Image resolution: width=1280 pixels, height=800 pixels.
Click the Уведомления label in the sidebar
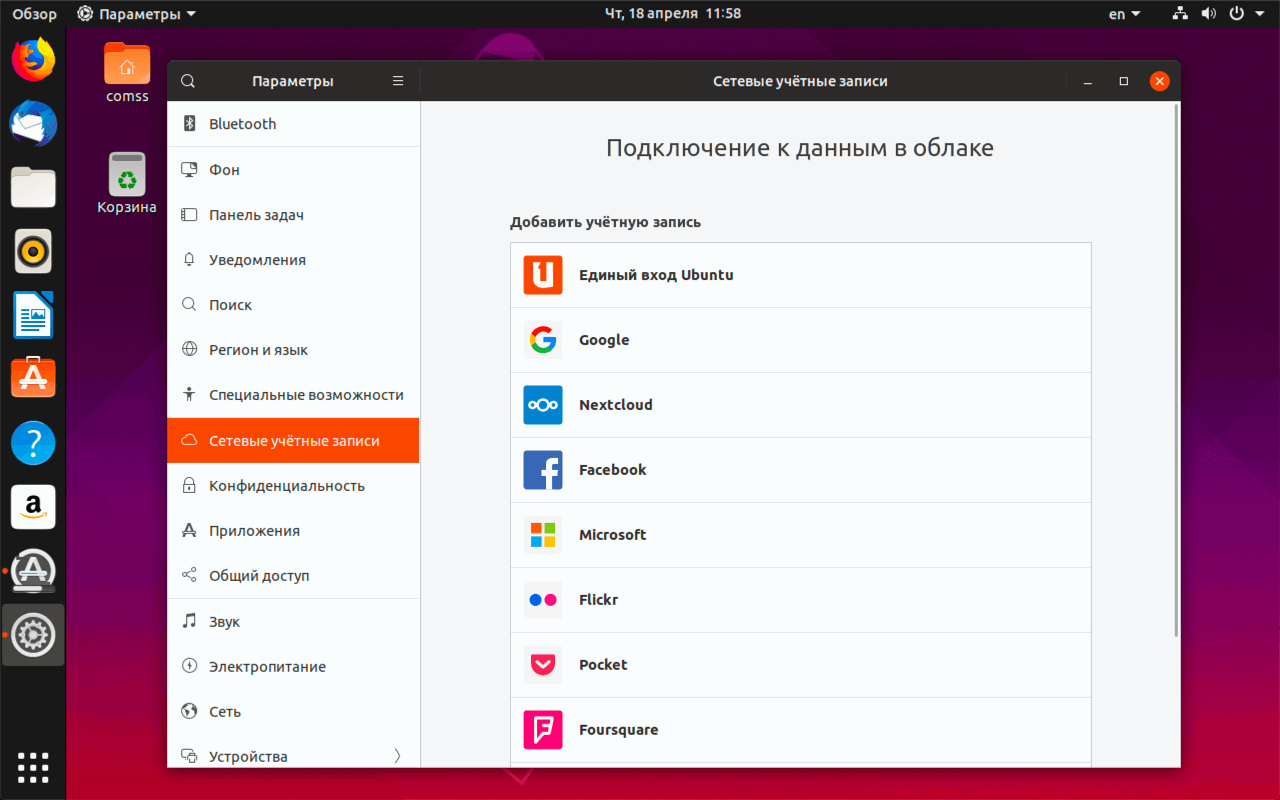point(257,260)
